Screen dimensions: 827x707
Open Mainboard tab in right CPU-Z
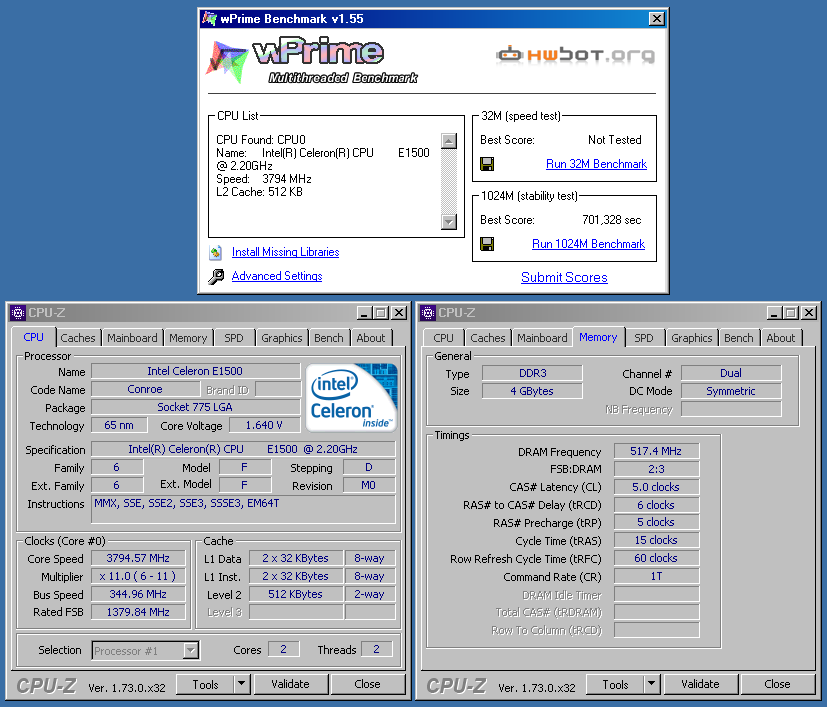542,338
